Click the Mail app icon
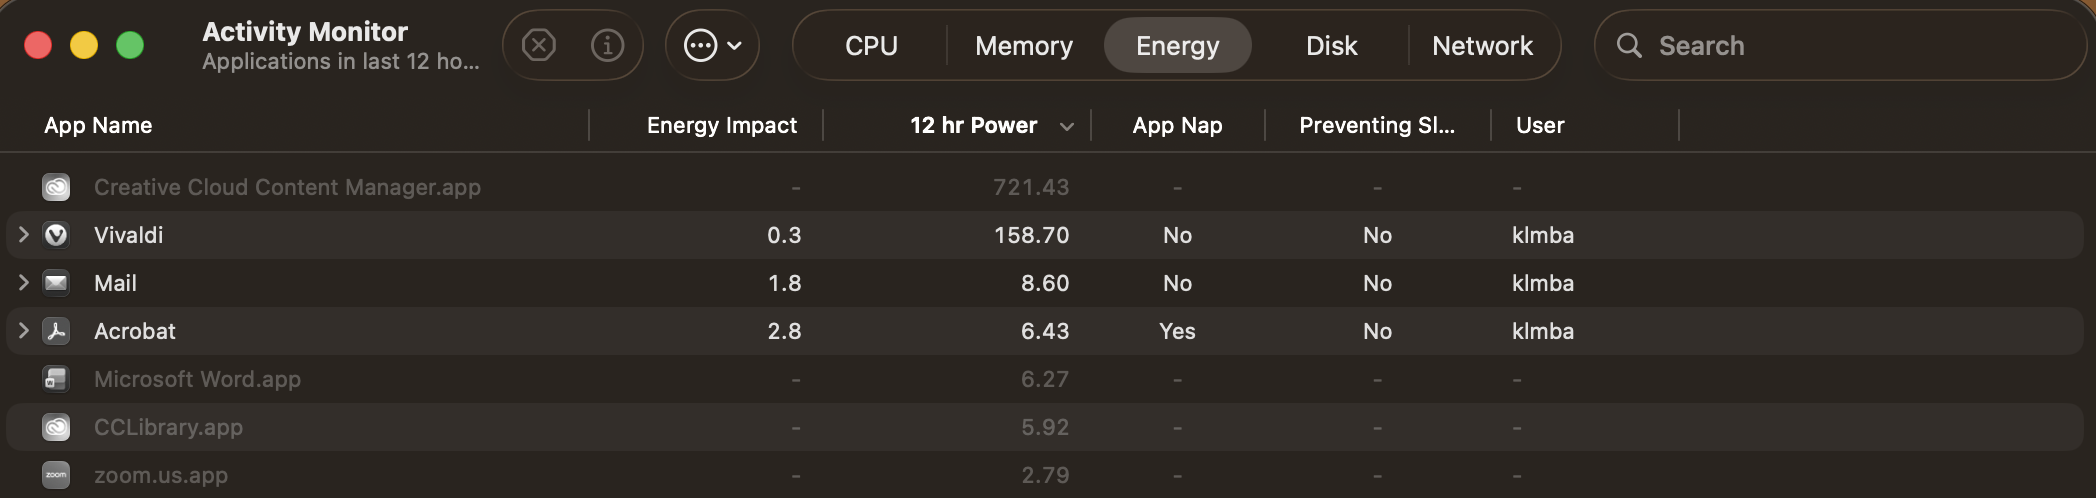The width and height of the screenshot is (2096, 498). click(56, 283)
